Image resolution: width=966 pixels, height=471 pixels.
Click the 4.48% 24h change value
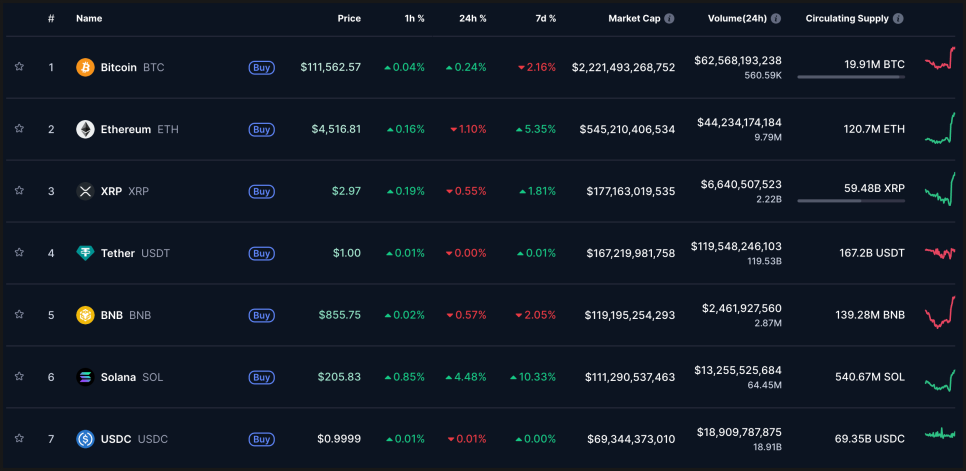466,377
